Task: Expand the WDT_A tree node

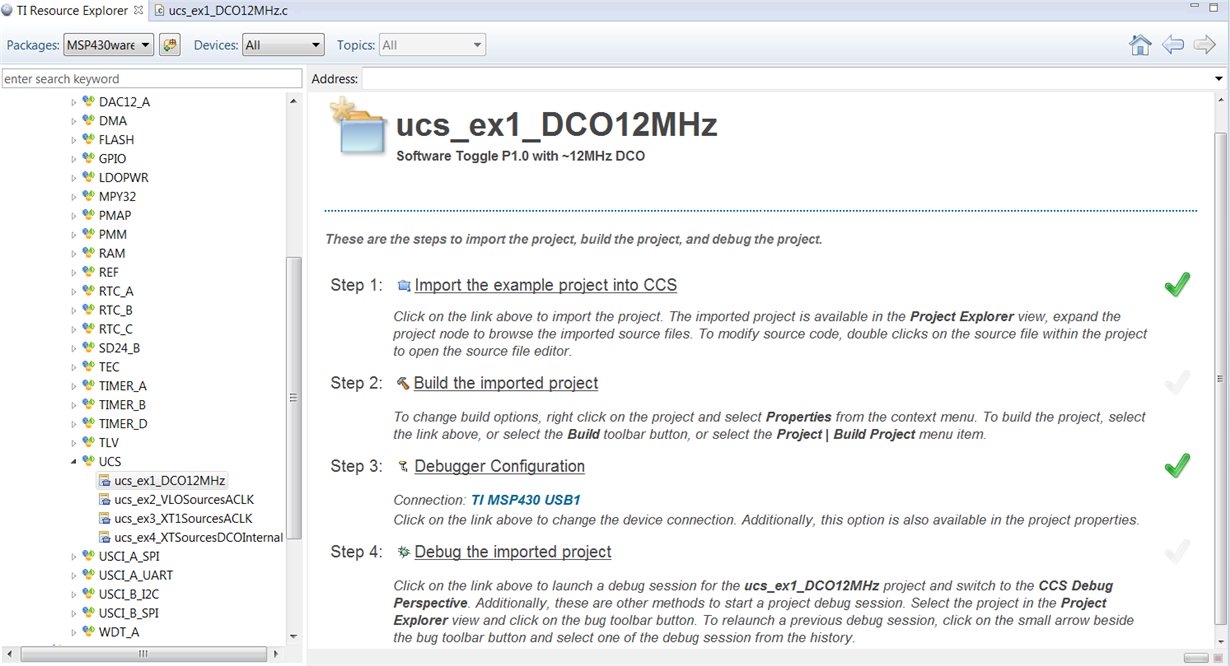Action: tap(74, 633)
